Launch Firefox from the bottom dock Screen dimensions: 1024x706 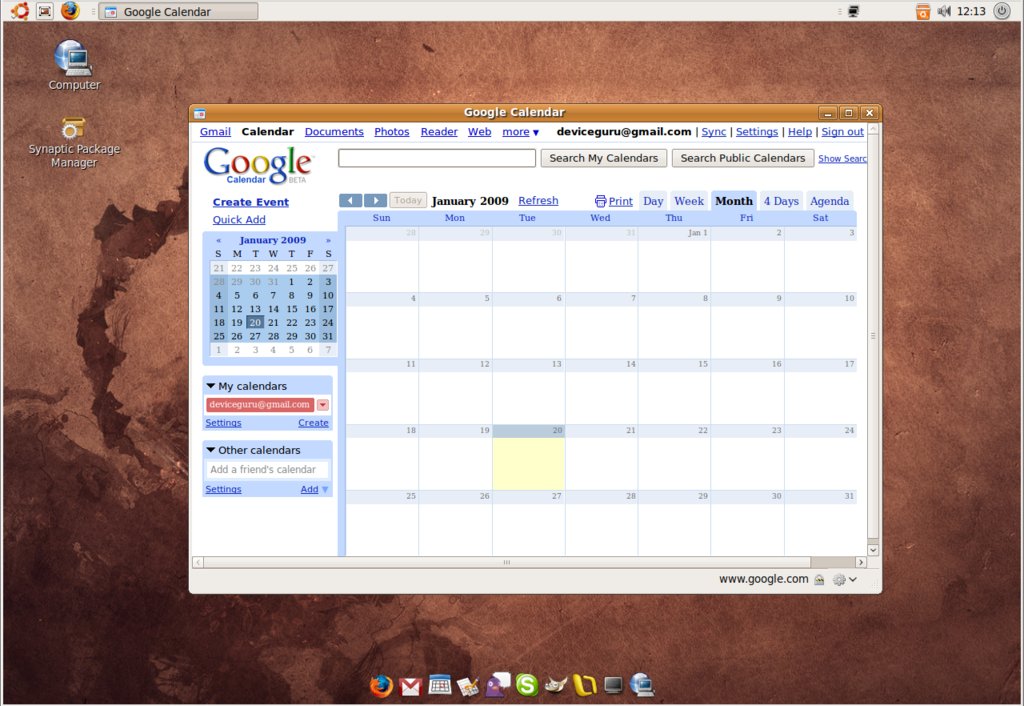[x=381, y=685]
